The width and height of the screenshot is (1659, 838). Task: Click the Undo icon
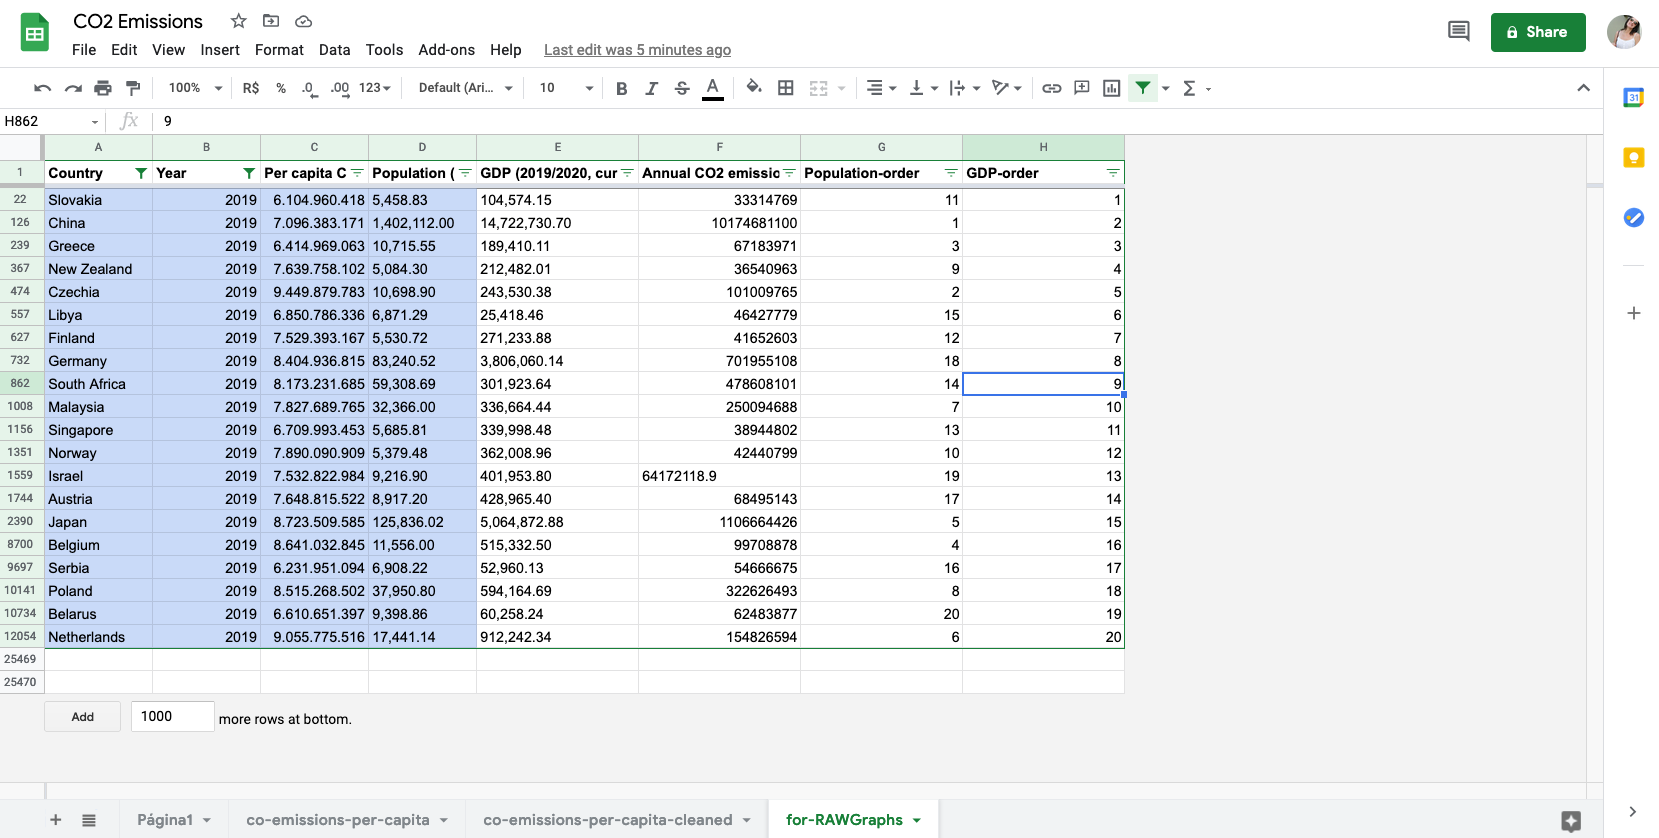click(x=42, y=88)
